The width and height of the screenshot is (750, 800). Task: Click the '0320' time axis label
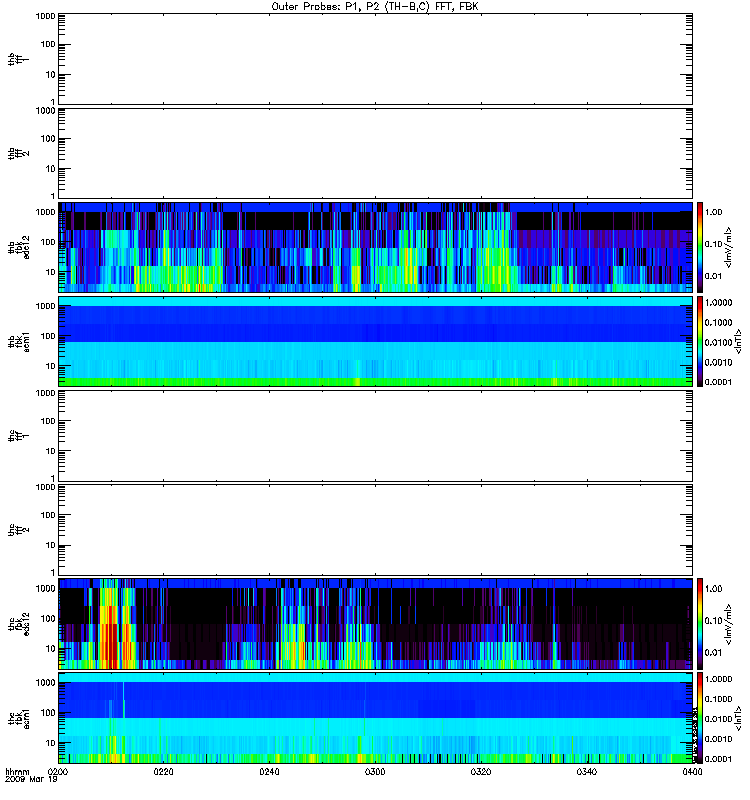pos(481,771)
